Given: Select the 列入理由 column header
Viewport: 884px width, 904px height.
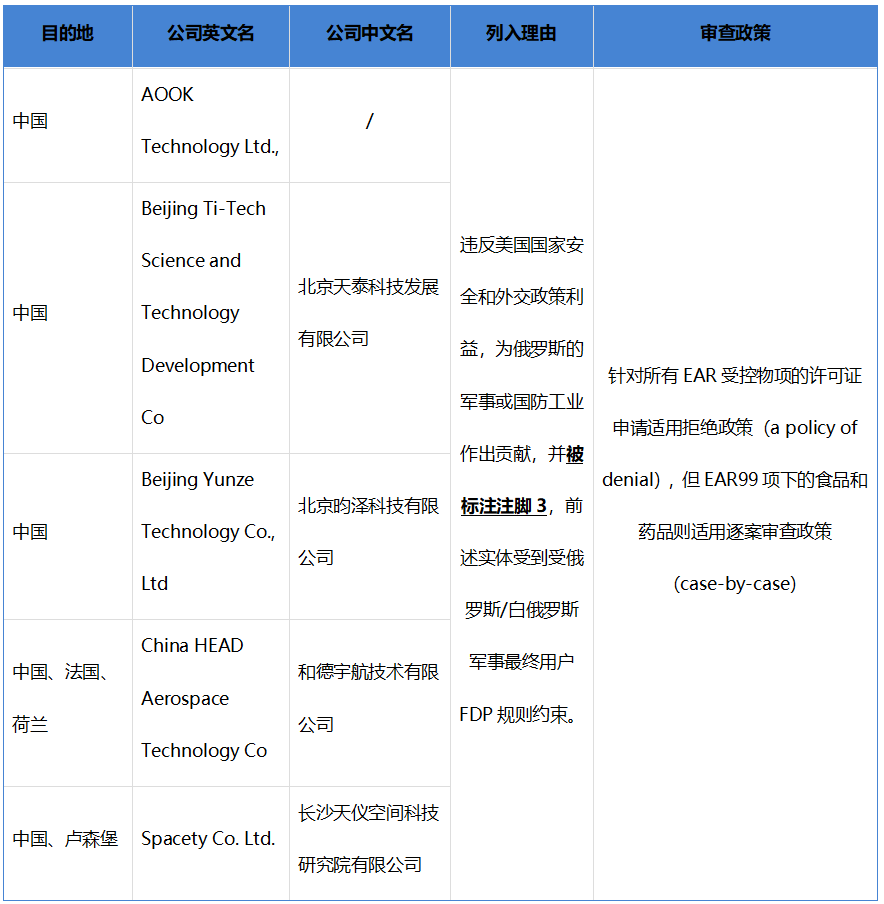Looking at the screenshot, I should [521, 33].
